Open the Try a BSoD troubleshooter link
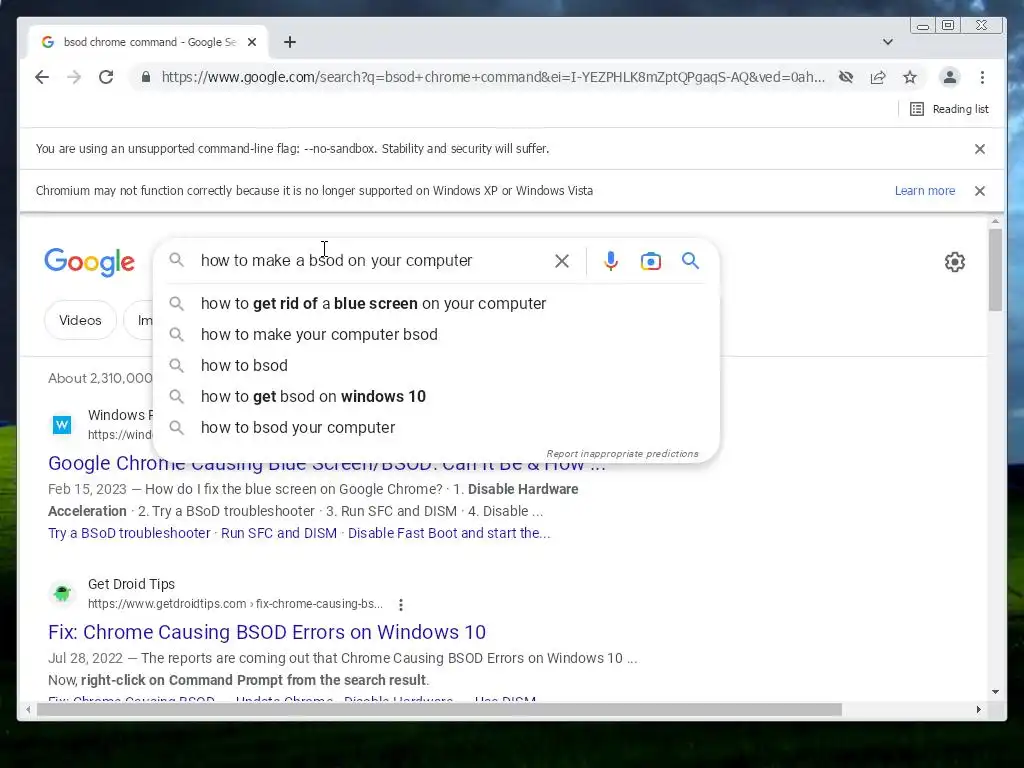 pyautogui.click(x=129, y=533)
